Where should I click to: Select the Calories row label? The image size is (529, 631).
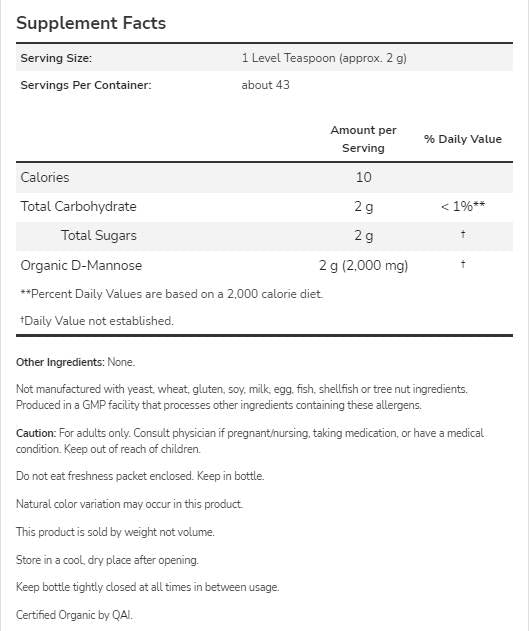45,177
